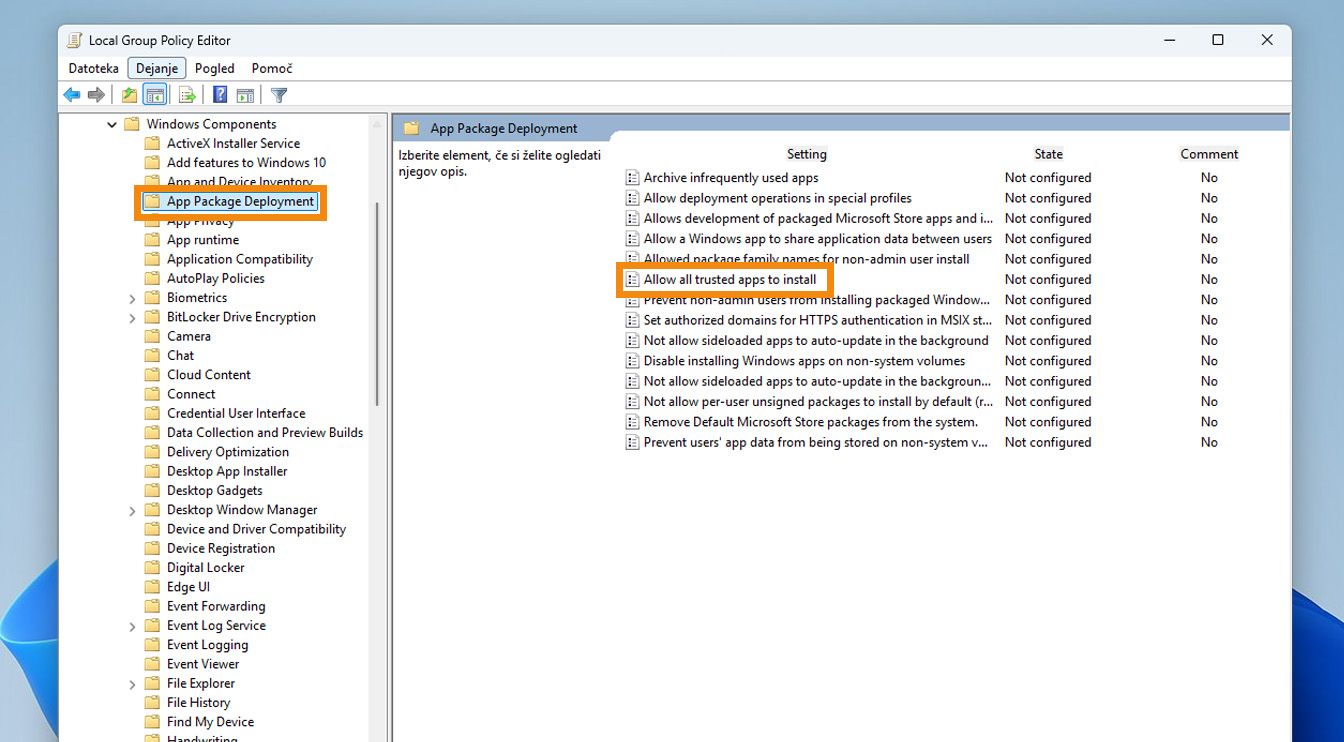Click the folder icon beside Desktop Gadgets
Viewport: 1344px width, 742px height.
[152, 490]
